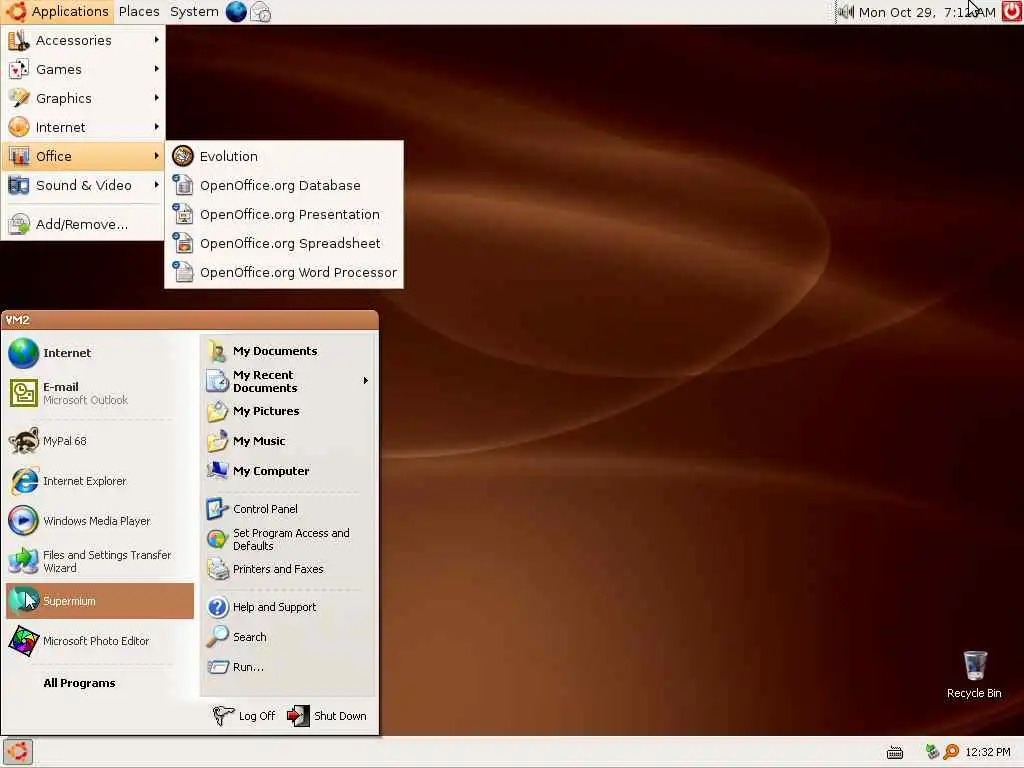1024x768 pixels.
Task: Launch OpenOffice.org Database
Action: (x=284, y=185)
